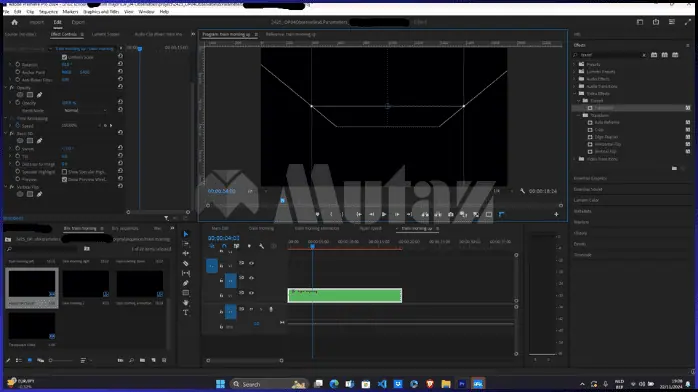Select the Rectangle tool
This screenshot has width=698, height=392.
186,293
